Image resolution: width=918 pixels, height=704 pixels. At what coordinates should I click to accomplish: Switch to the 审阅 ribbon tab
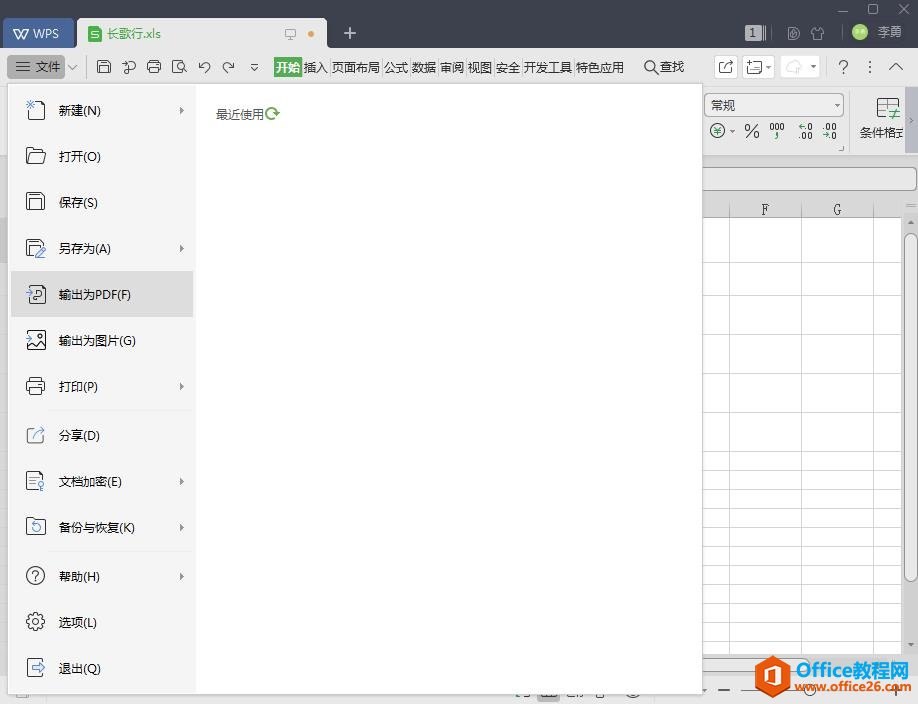pyautogui.click(x=452, y=67)
